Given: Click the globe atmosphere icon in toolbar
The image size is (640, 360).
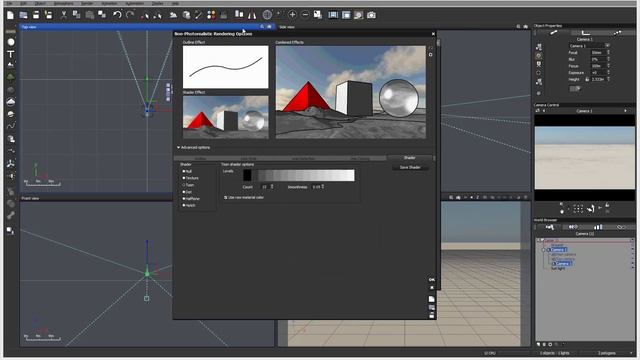Looking at the screenshot, I should [x=267, y=15].
